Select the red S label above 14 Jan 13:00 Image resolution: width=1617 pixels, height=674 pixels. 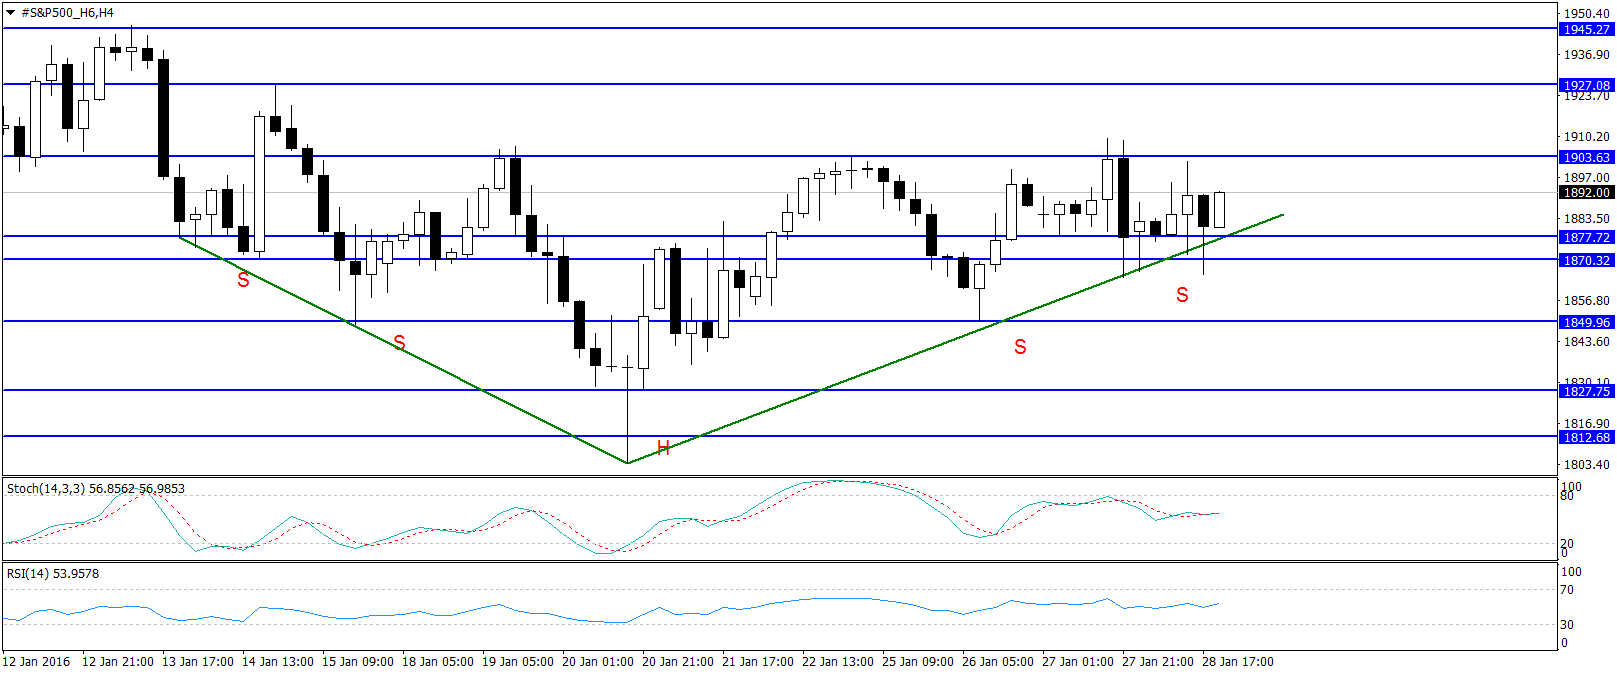point(243,280)
